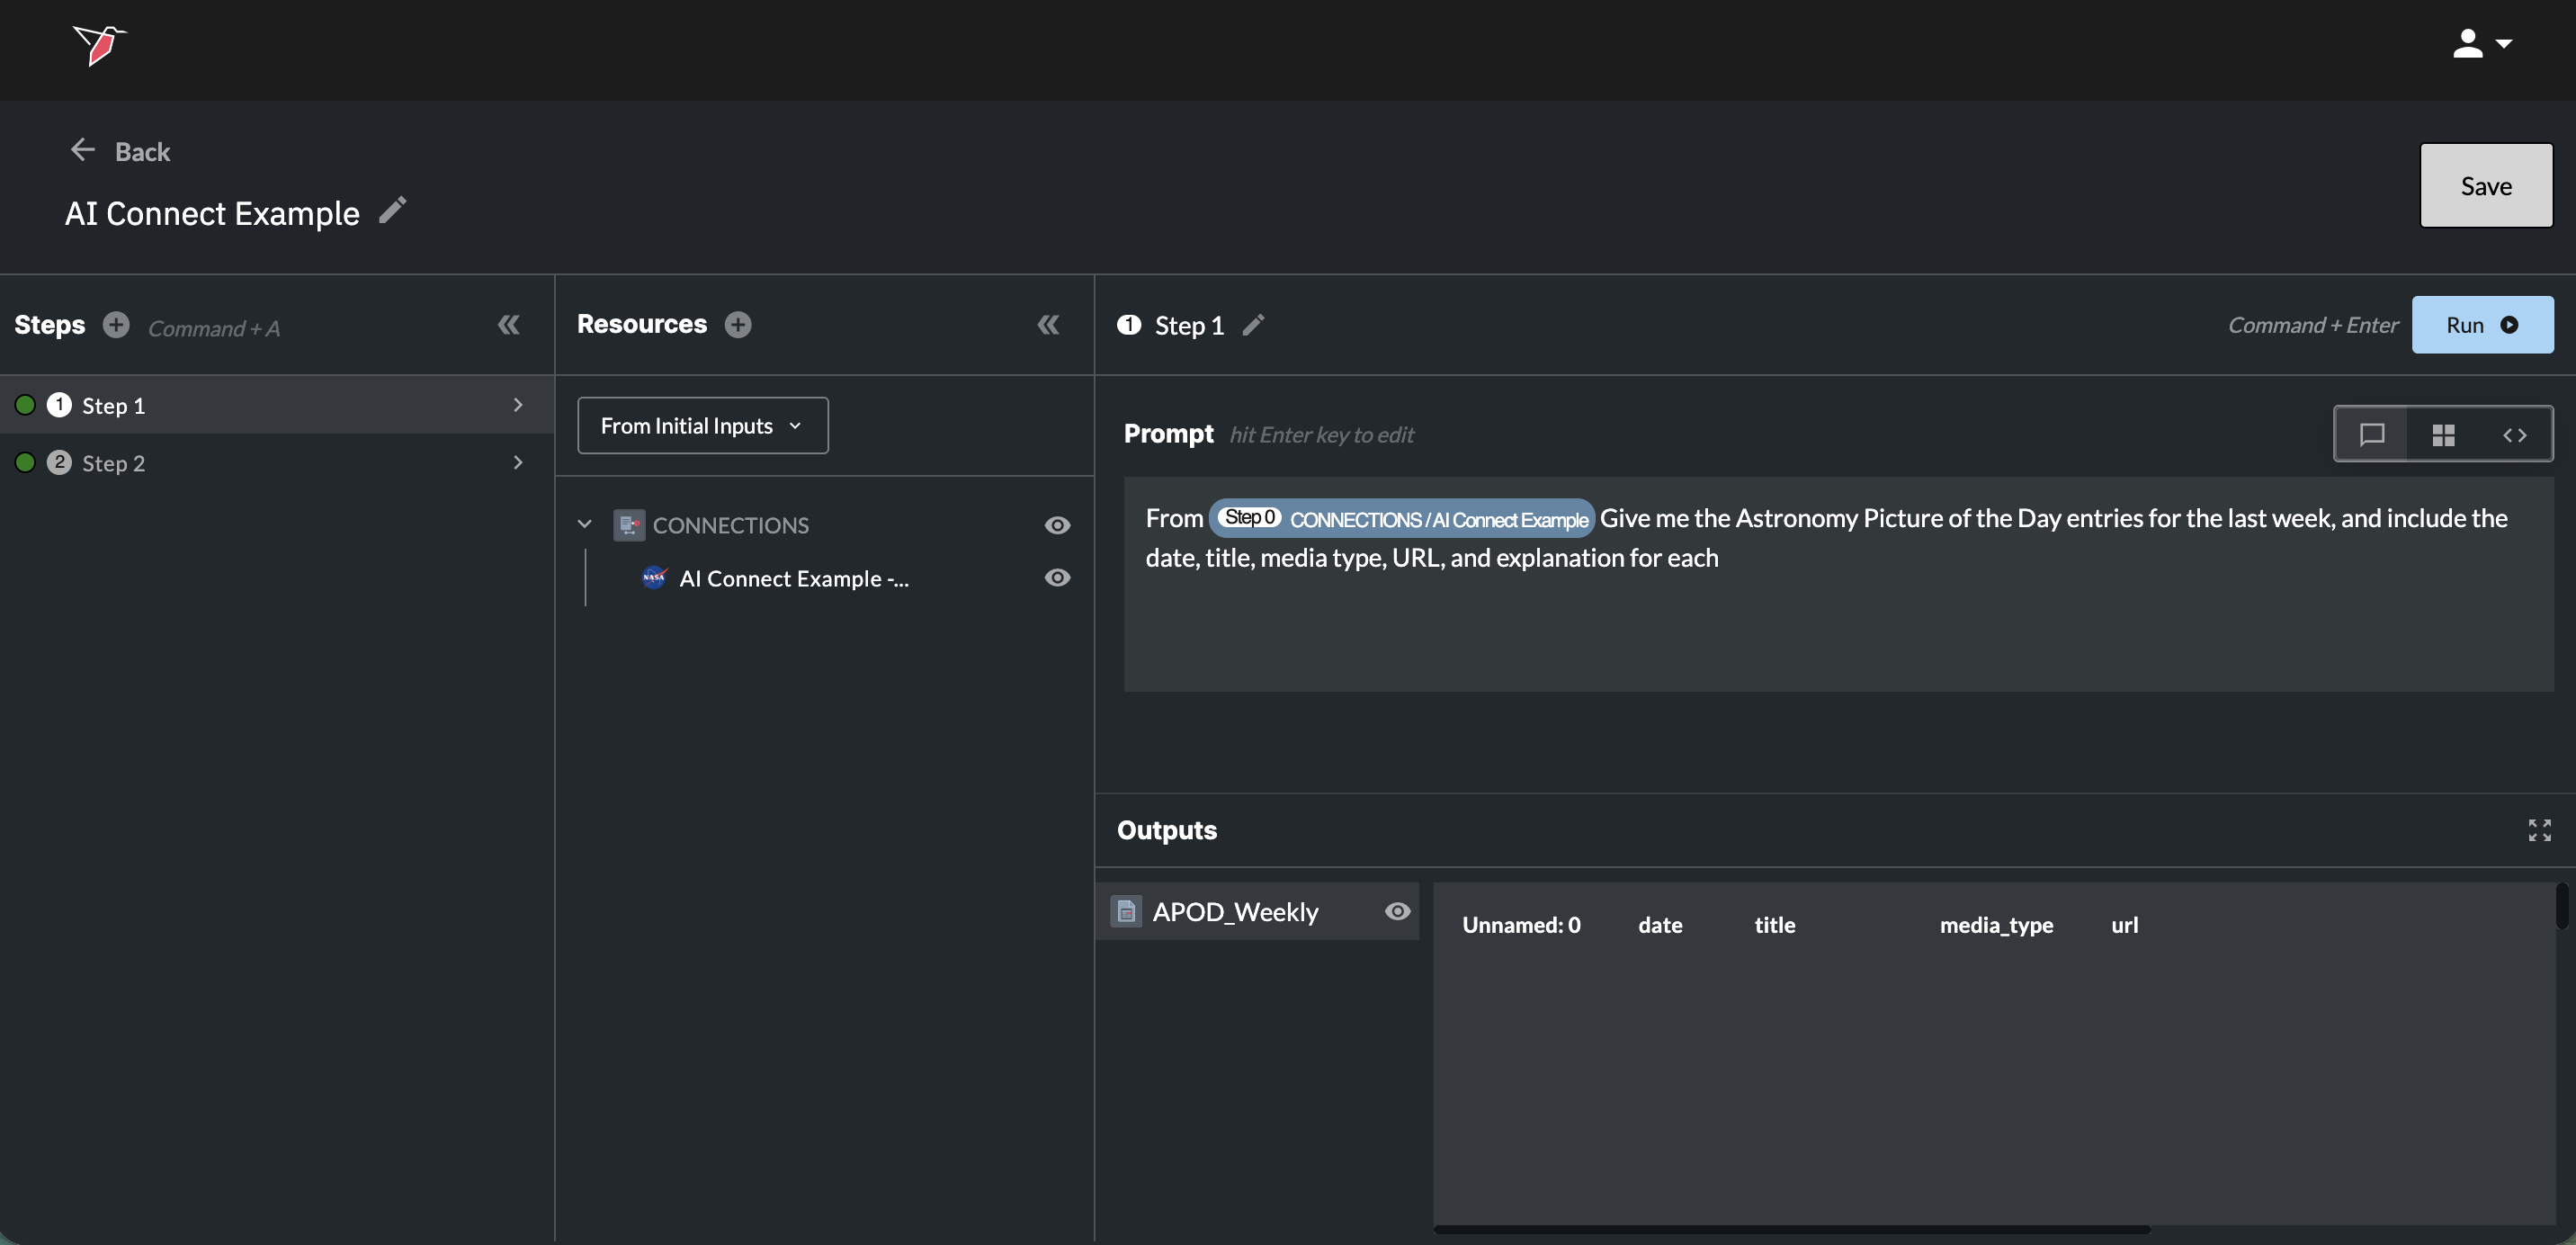2576x1245 pixels.
Task: Collapse the CONNECTIONS tree node
Action: pyautogui.click(x=585, y=524)
